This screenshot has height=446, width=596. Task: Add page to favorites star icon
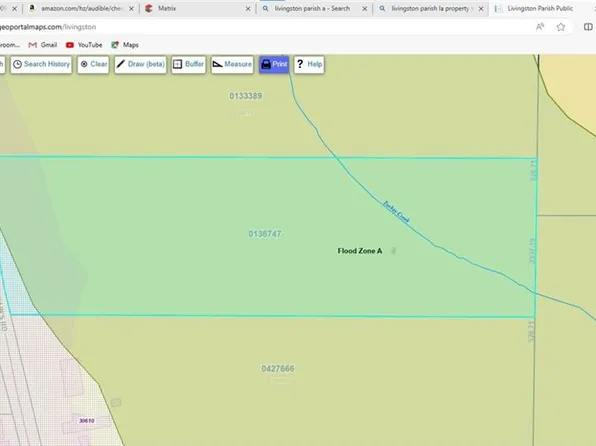(x=561, y=27)
